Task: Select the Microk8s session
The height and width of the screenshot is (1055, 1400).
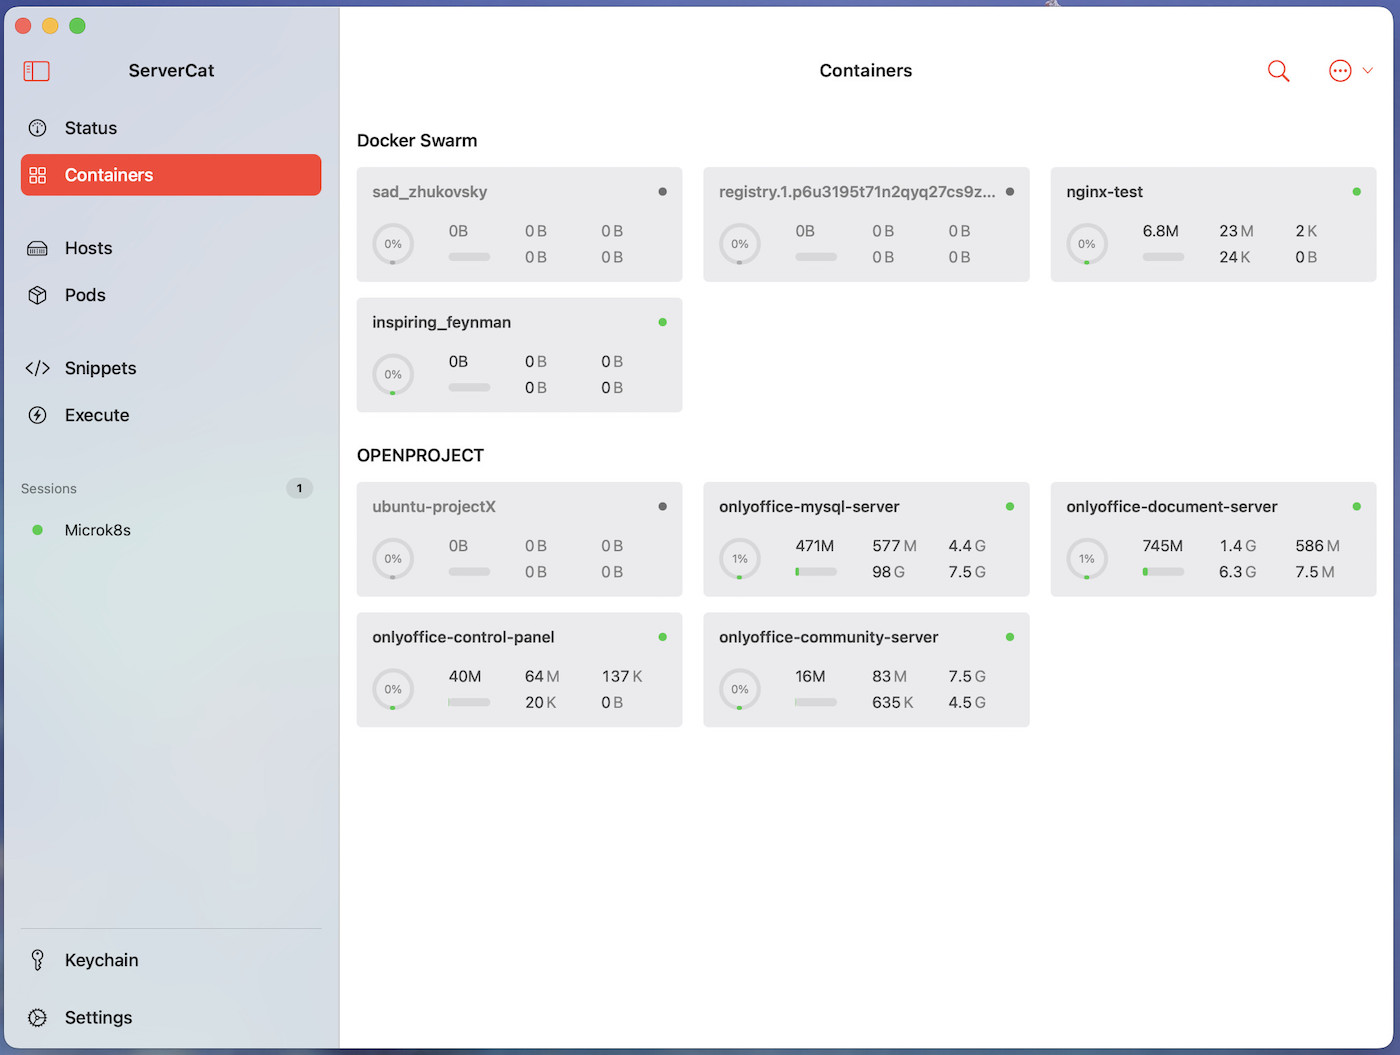Action: (x=97, y=530)
